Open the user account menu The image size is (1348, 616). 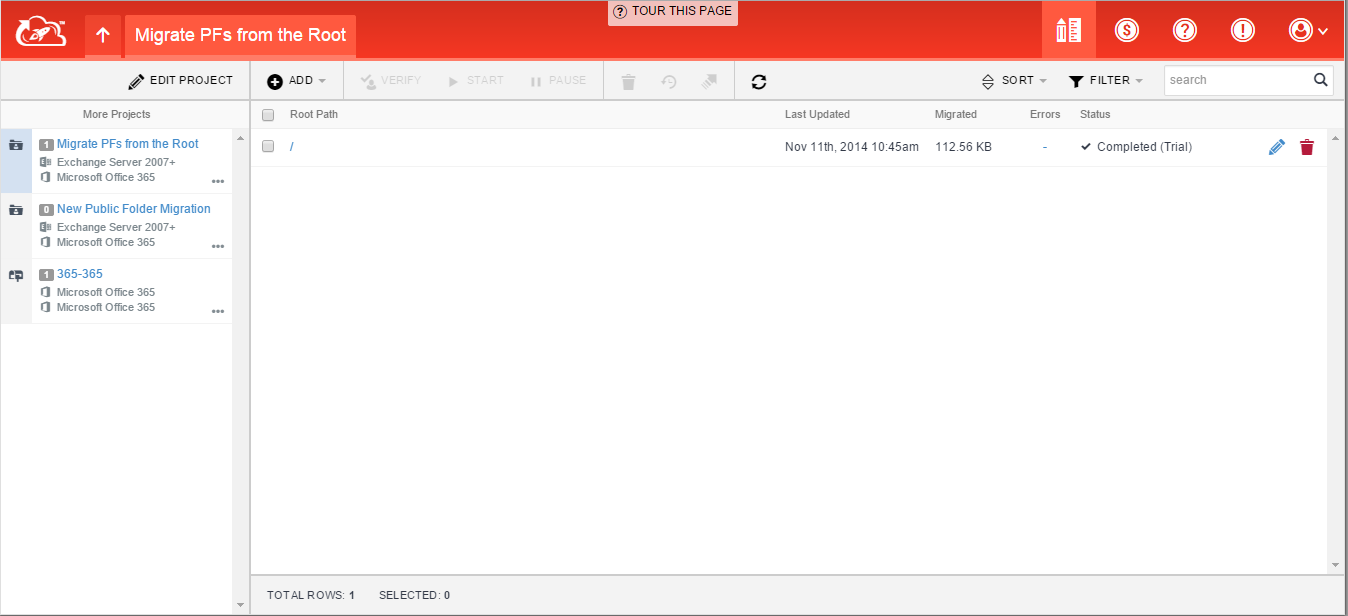(x=1308, y=30)
